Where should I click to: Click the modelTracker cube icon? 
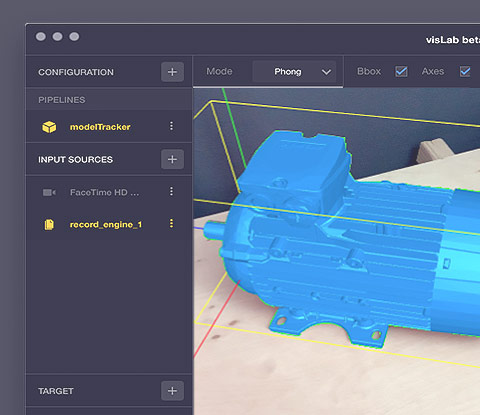(49, 127)
